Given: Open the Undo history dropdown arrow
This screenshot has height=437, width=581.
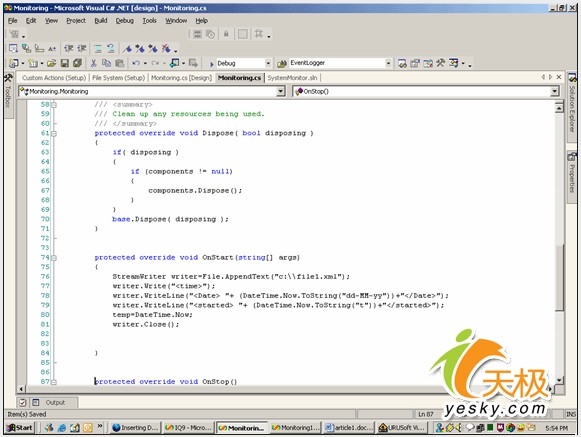Looking at the screenshot, I should tap(145, 63).
